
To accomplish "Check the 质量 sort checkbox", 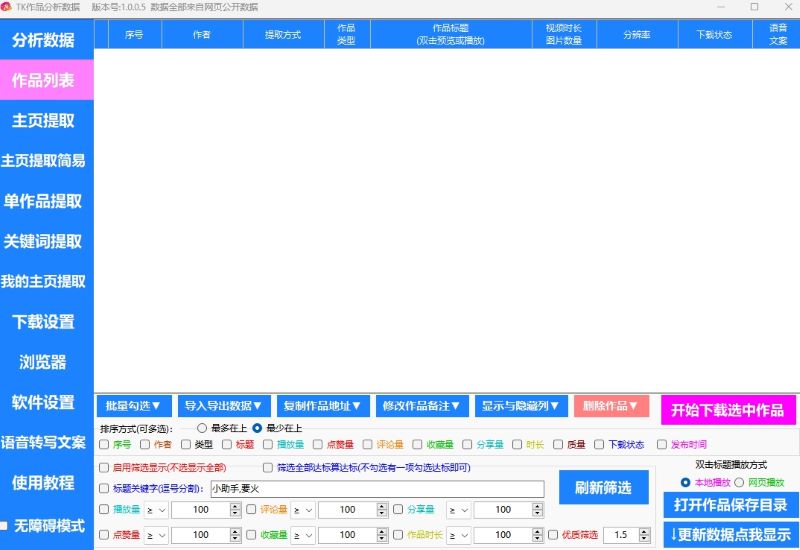I will coord(558,444).
